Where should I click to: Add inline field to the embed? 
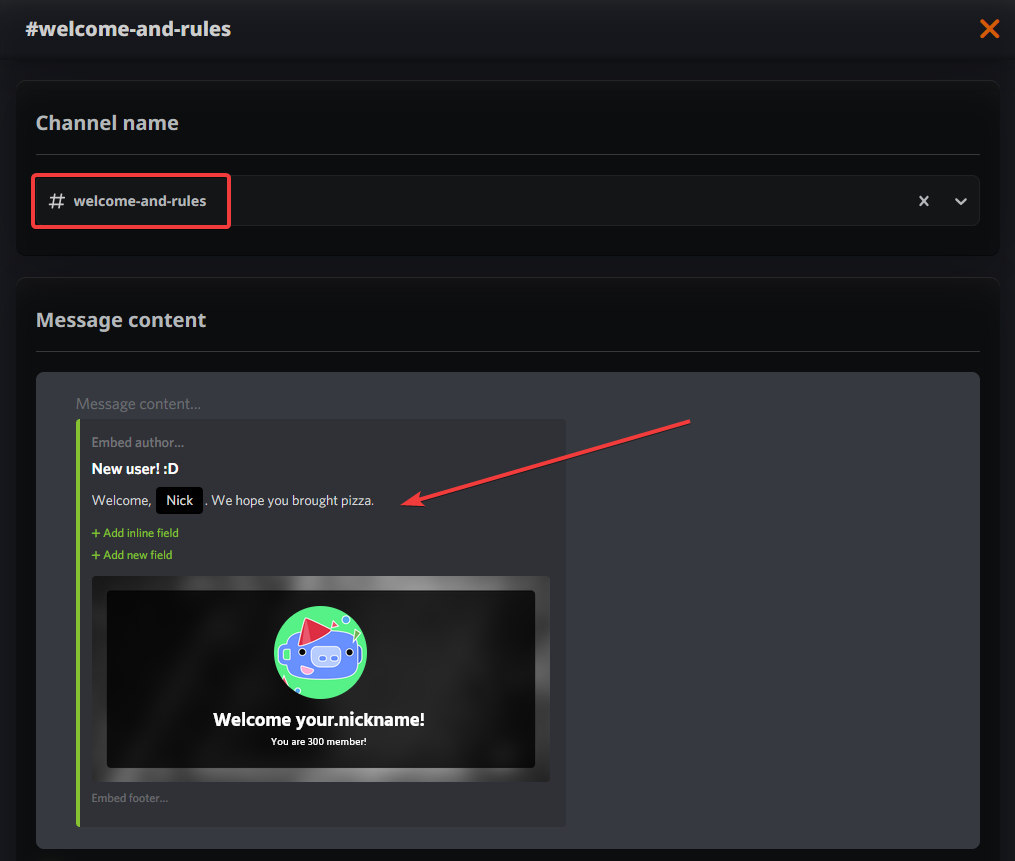[135, 533]
